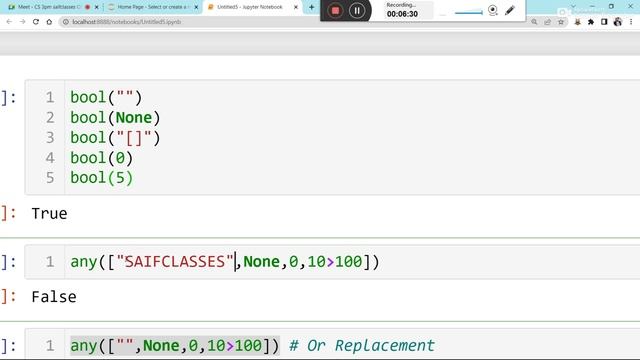Image resolution: width=640 pixels, height=360 pixels.
Task: Click the '# Or Replacement' comment
Action: coord(362,345)
